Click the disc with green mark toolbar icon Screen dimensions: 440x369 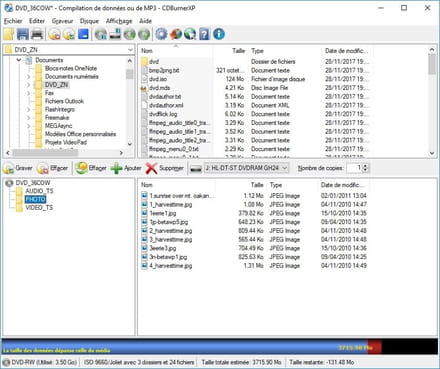point(69,34)
